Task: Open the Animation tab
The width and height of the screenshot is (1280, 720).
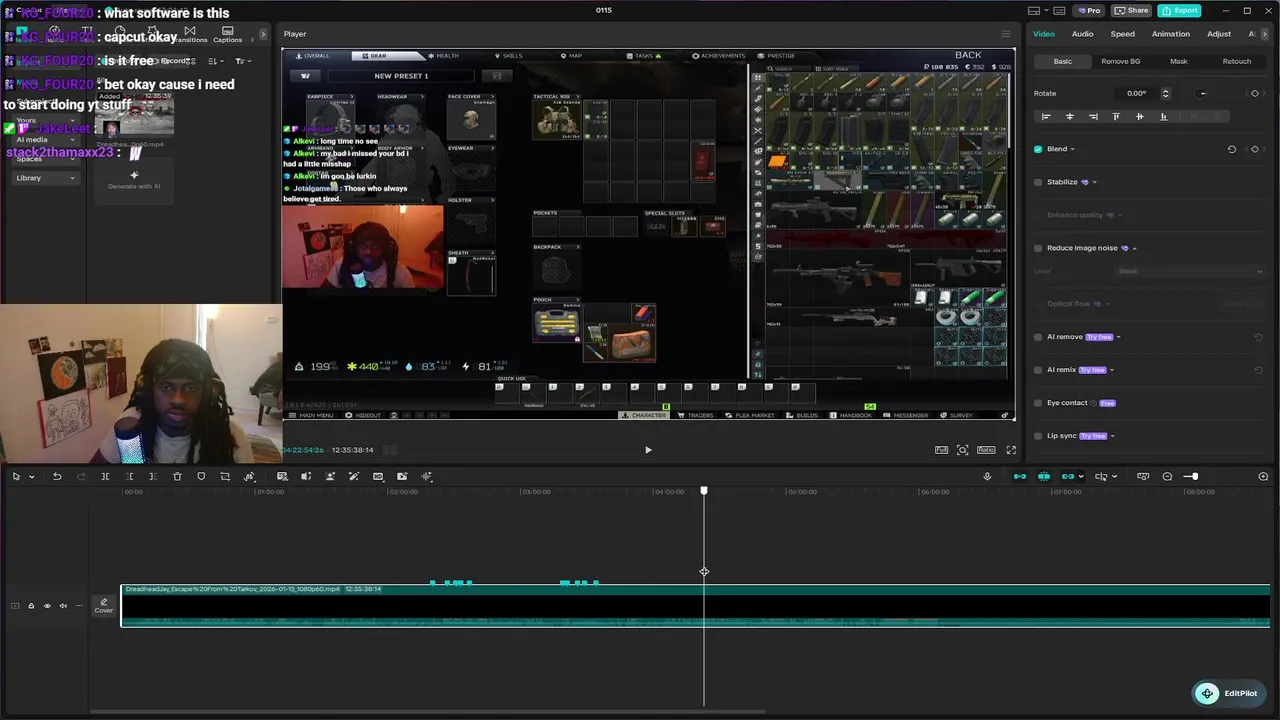Action: click(1170, 34)
